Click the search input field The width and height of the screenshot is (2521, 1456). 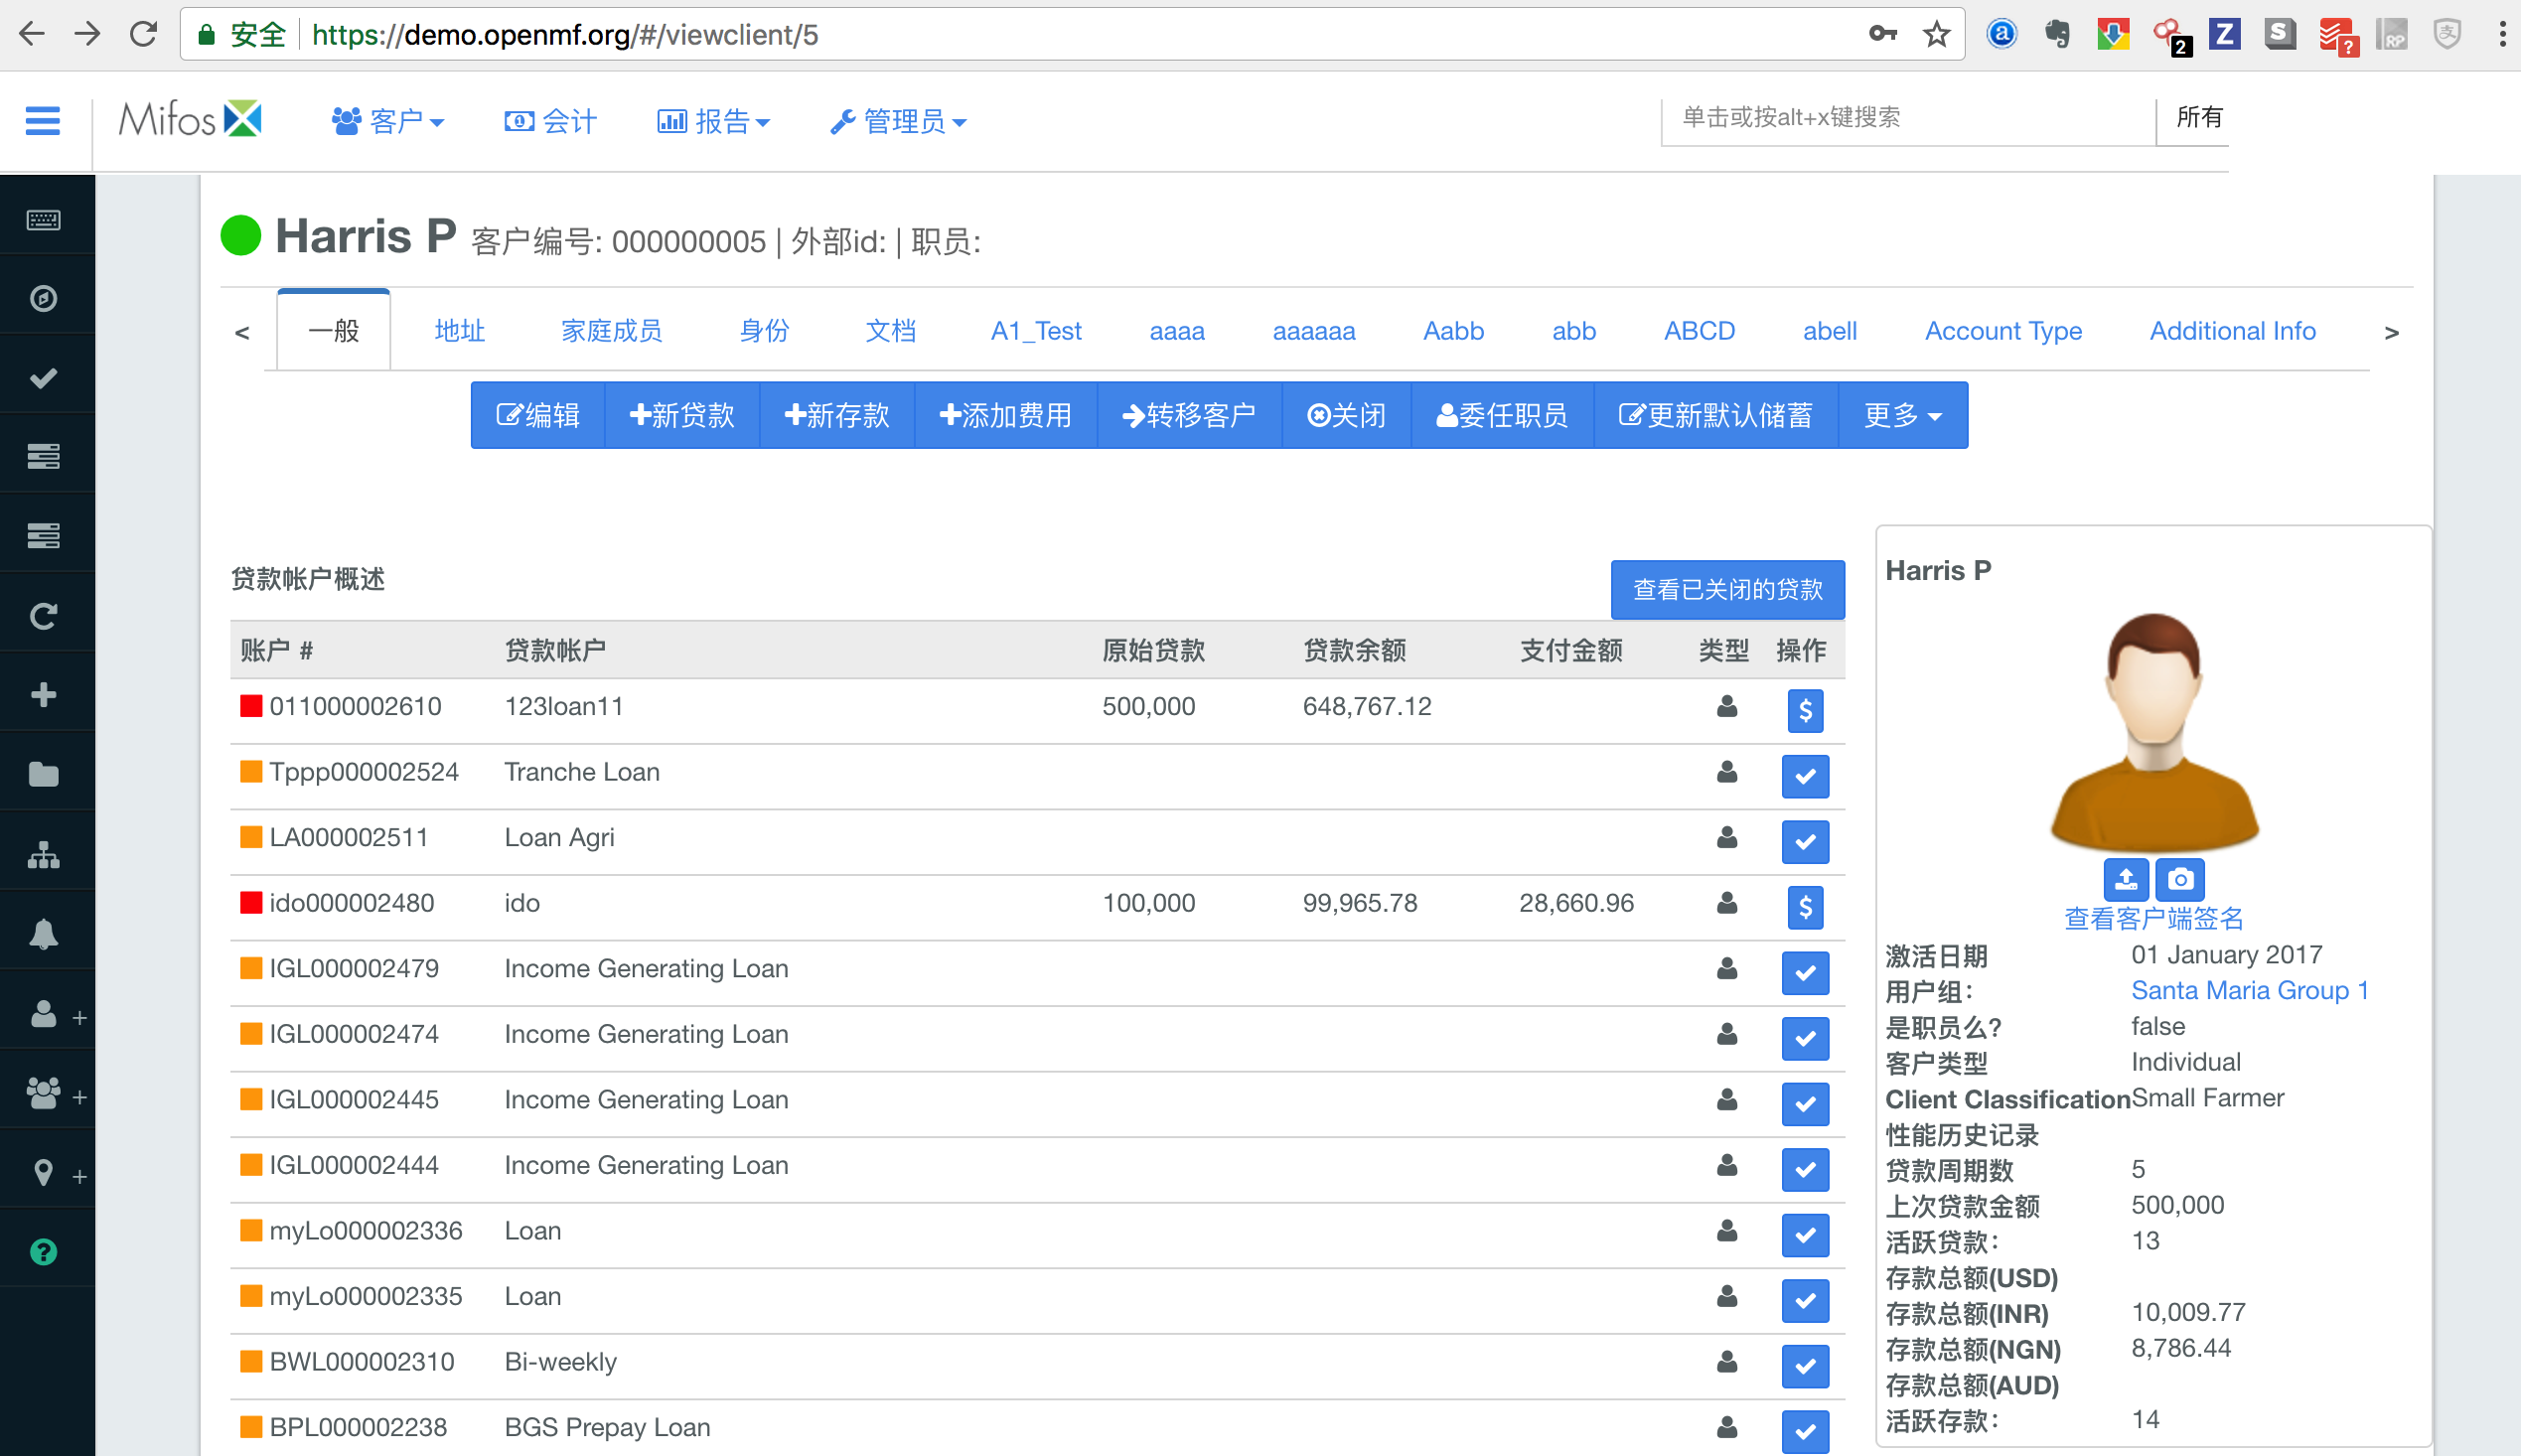[1905, 118]
